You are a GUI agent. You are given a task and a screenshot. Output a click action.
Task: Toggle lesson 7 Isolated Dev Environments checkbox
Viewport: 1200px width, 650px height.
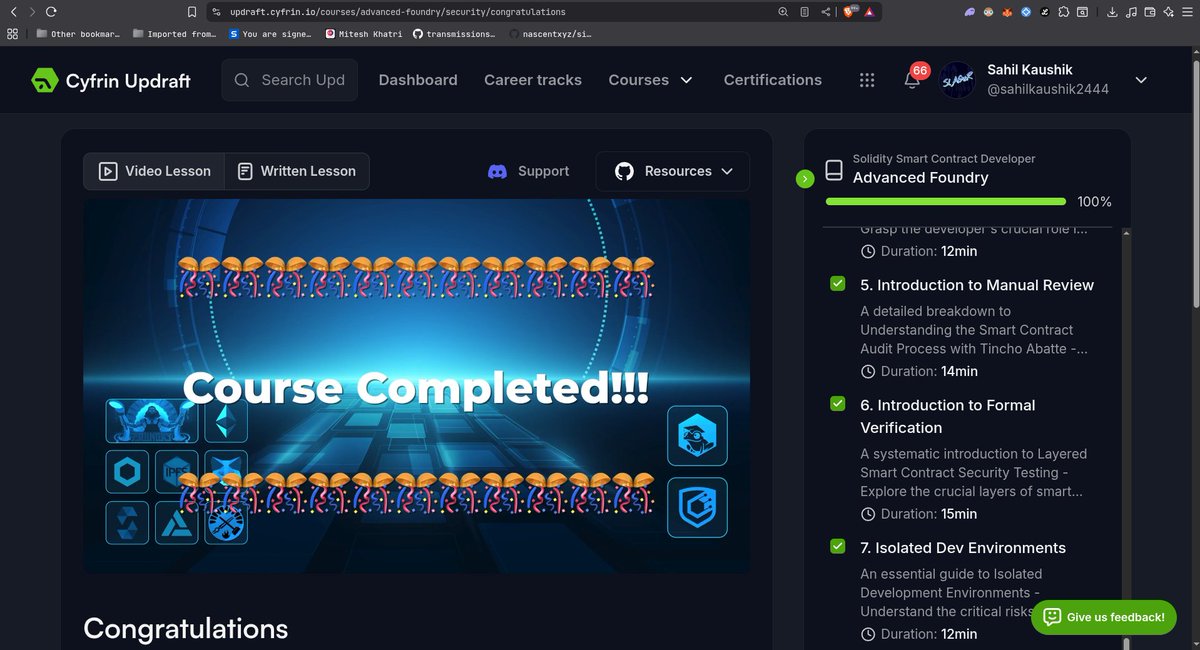tap(838, 547)
